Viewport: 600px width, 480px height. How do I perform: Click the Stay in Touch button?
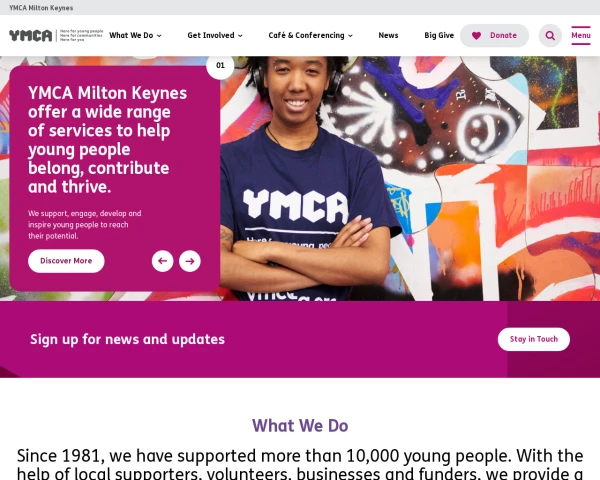pyautogui.click(x=534, y=339)
